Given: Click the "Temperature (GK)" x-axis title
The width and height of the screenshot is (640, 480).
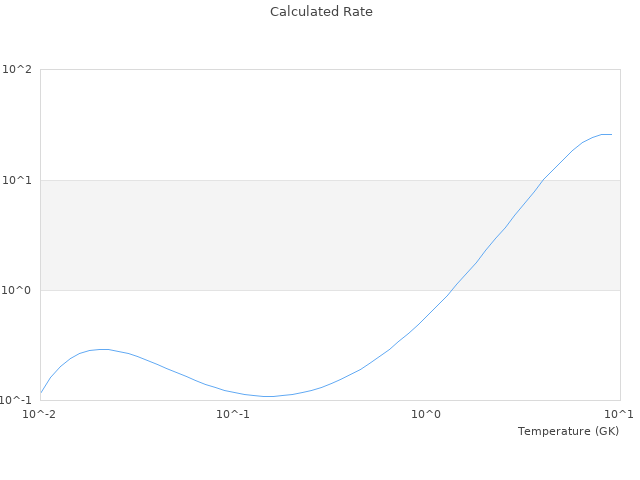Looking at the screenshot, I should (x=568, y=431).
